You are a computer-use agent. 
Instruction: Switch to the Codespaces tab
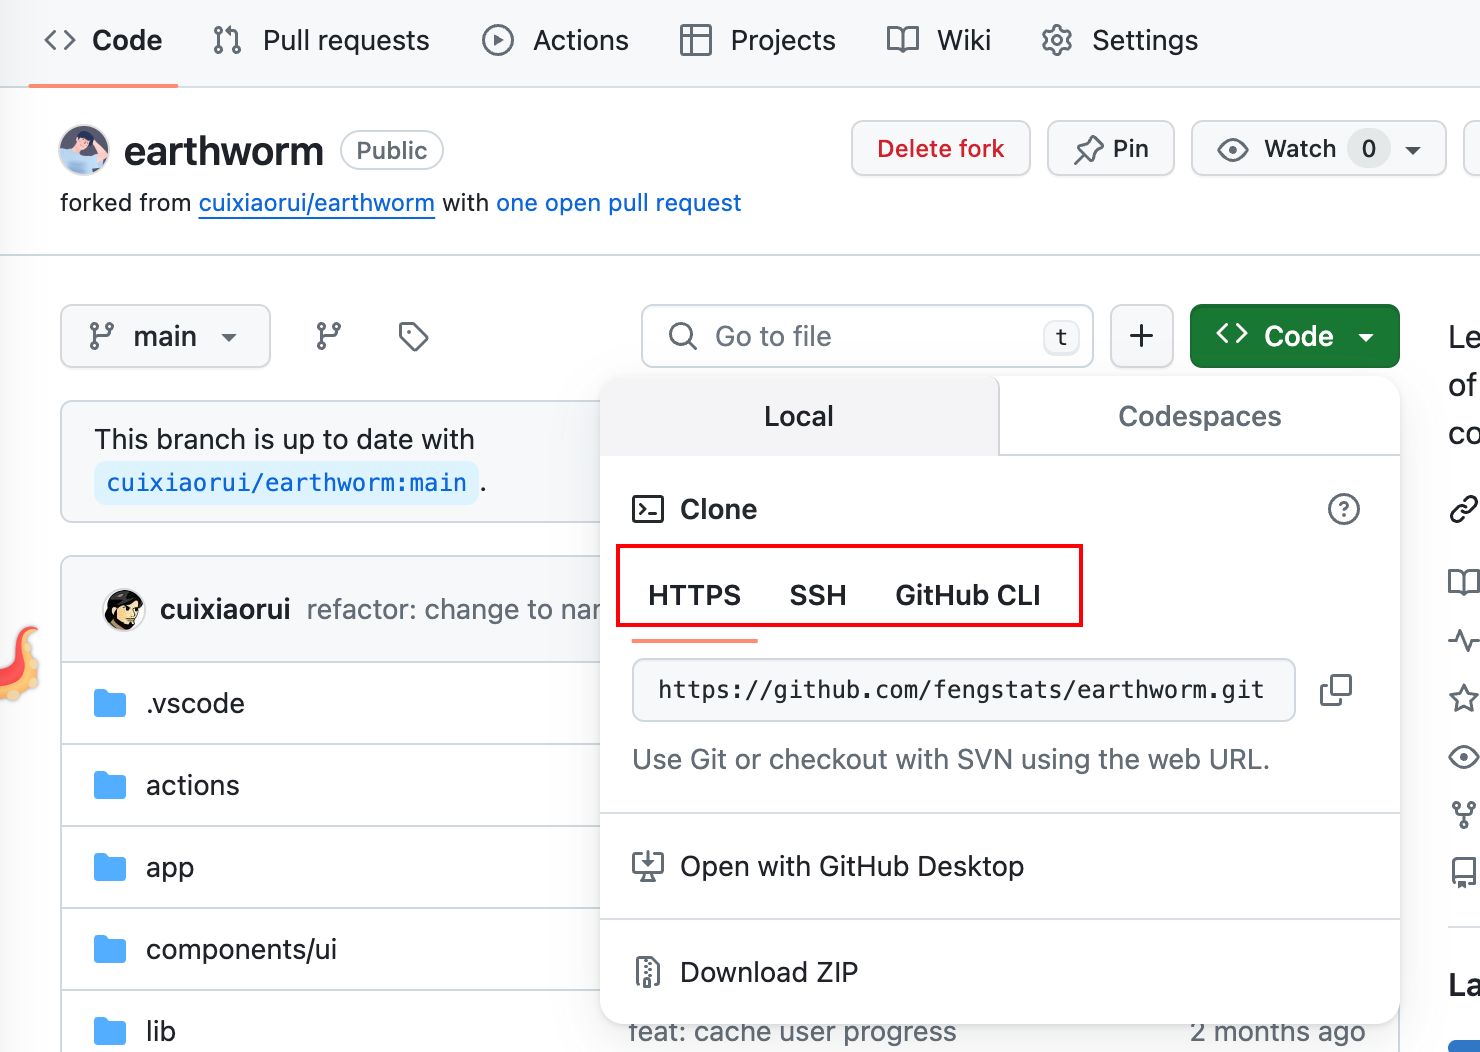click(x=1199, y=416)
